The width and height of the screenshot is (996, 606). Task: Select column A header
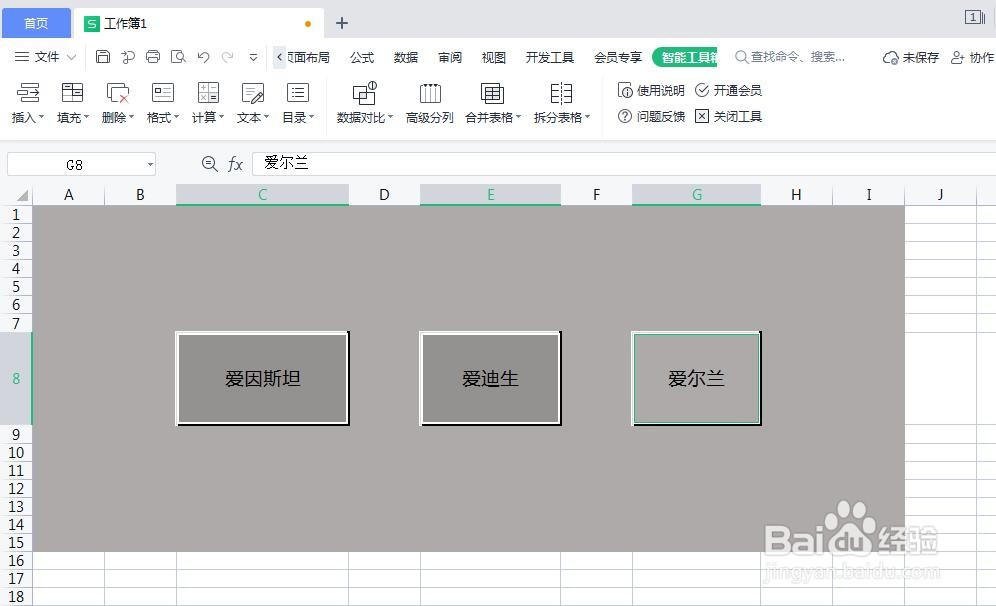(x=69, y=195)
